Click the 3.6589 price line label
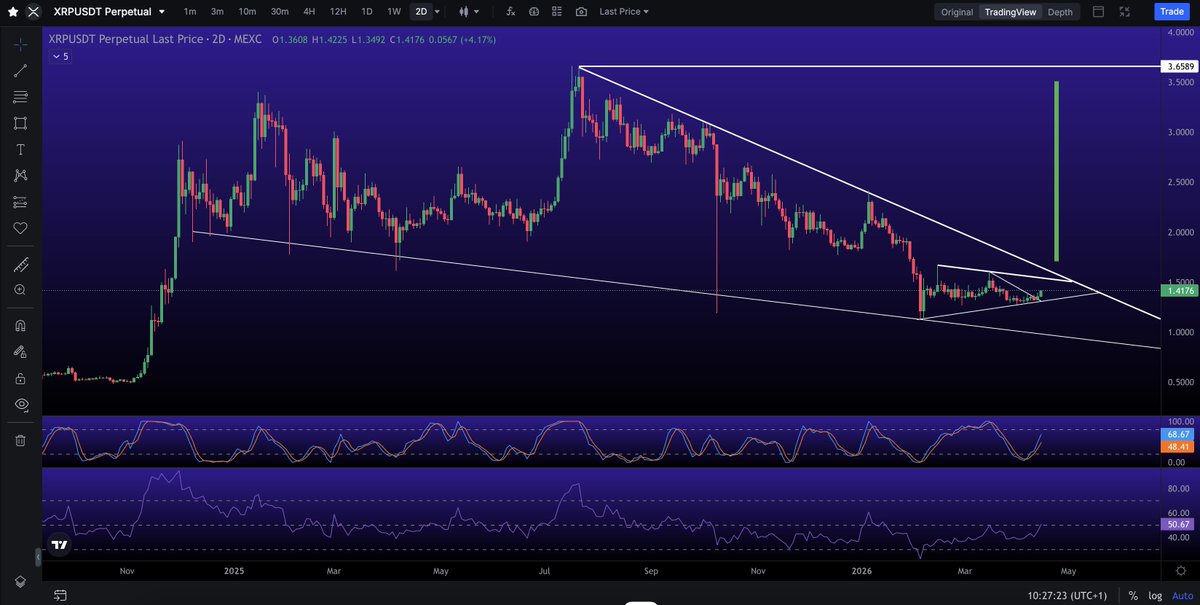The width and height of the screenshot is (1200, 605). pos(1178,66)
